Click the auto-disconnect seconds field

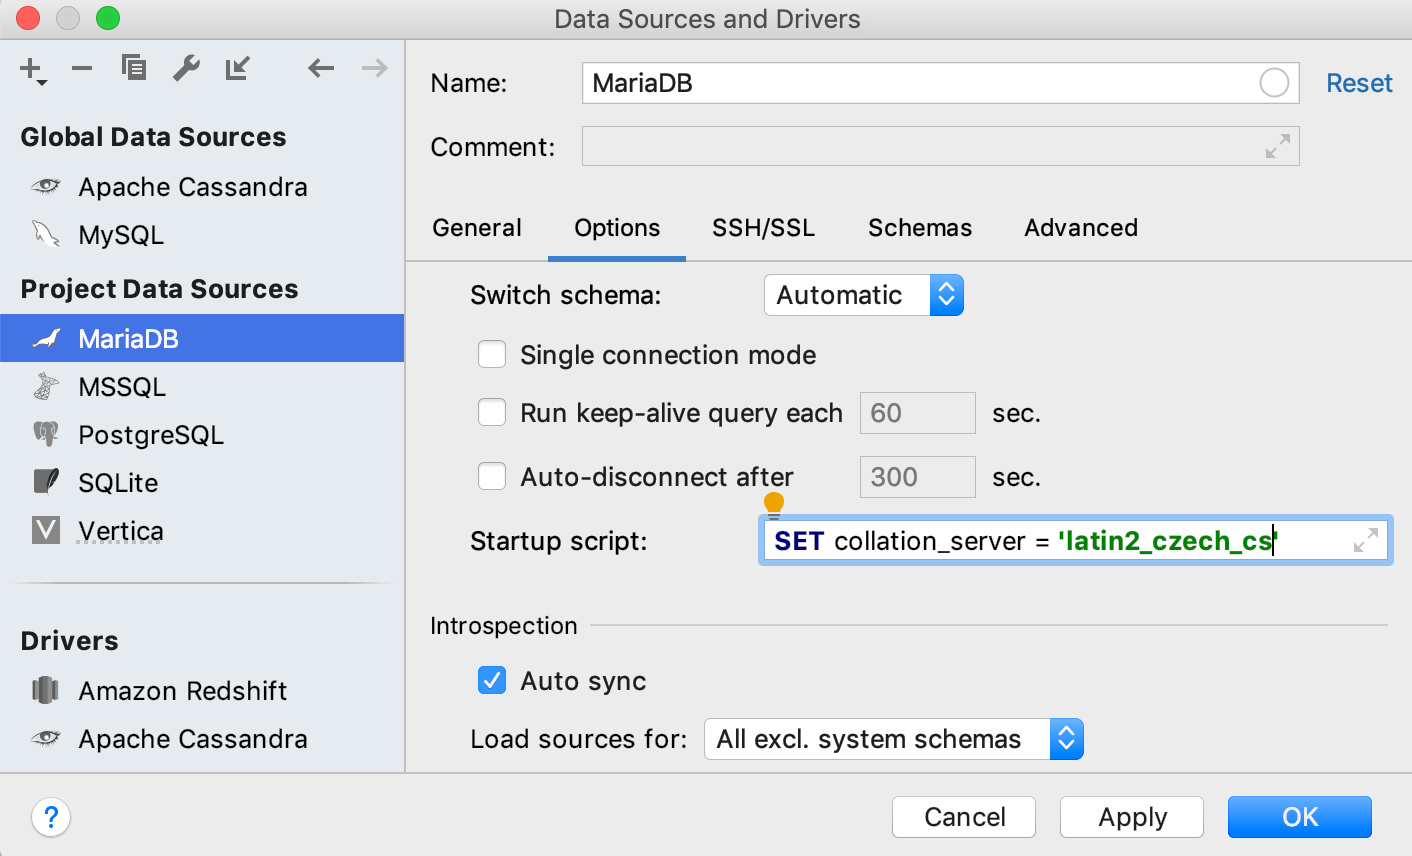[918, 477]
